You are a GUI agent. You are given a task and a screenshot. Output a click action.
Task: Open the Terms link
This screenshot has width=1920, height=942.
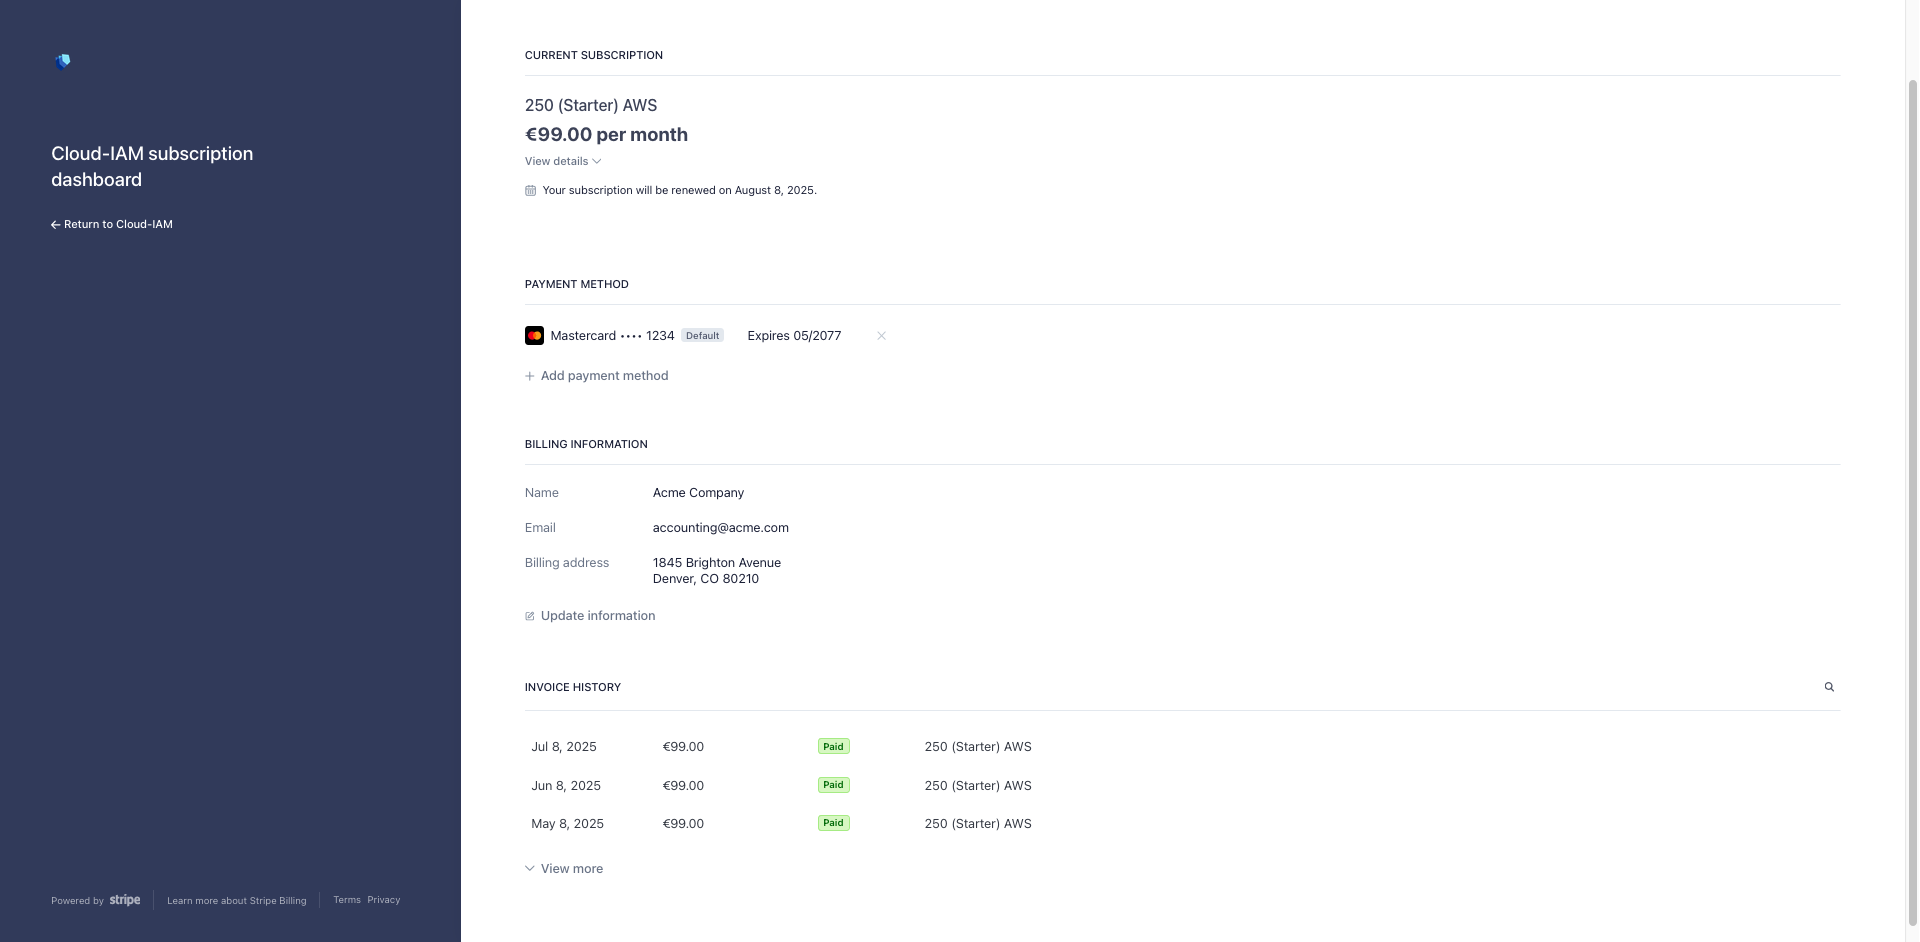coord(347,900)
